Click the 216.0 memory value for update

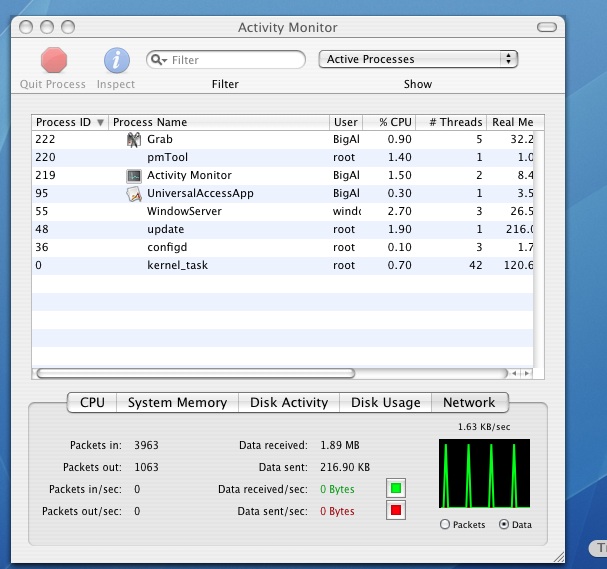point(520,229)
